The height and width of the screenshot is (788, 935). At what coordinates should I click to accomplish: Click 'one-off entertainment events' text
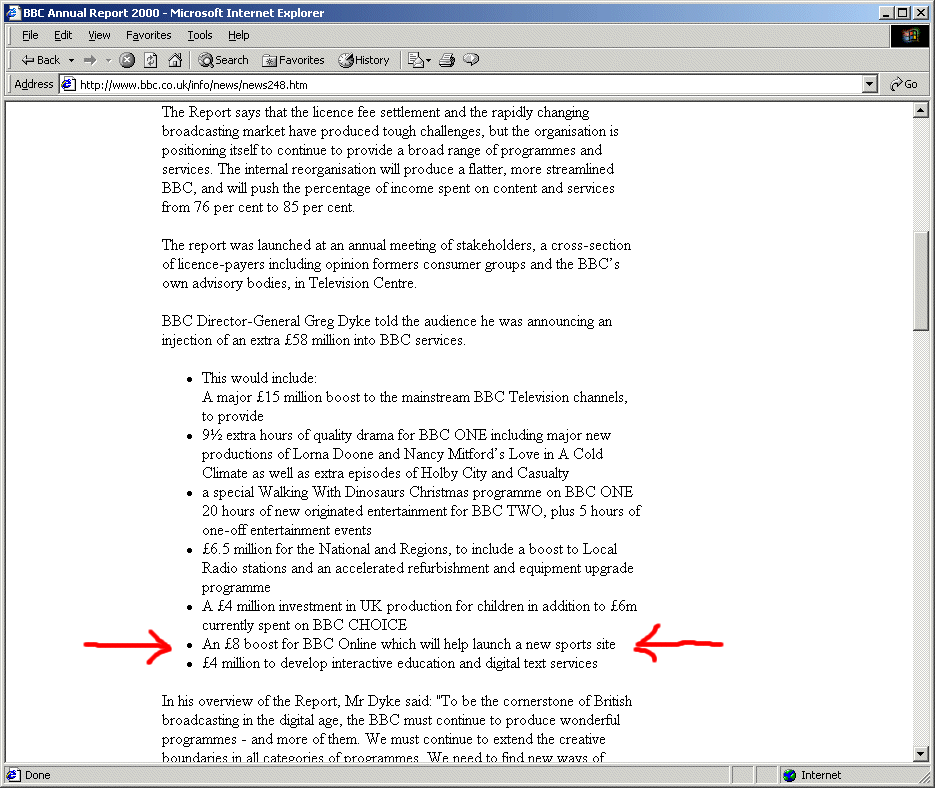tap(287, 530)
